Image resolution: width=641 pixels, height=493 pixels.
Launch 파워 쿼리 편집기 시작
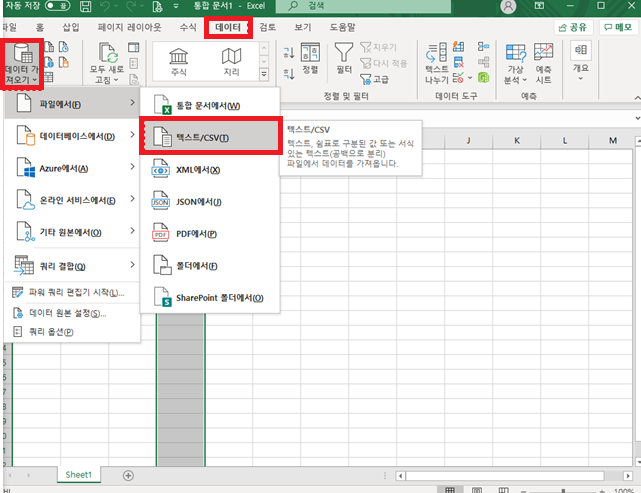(x=72, y=292)
